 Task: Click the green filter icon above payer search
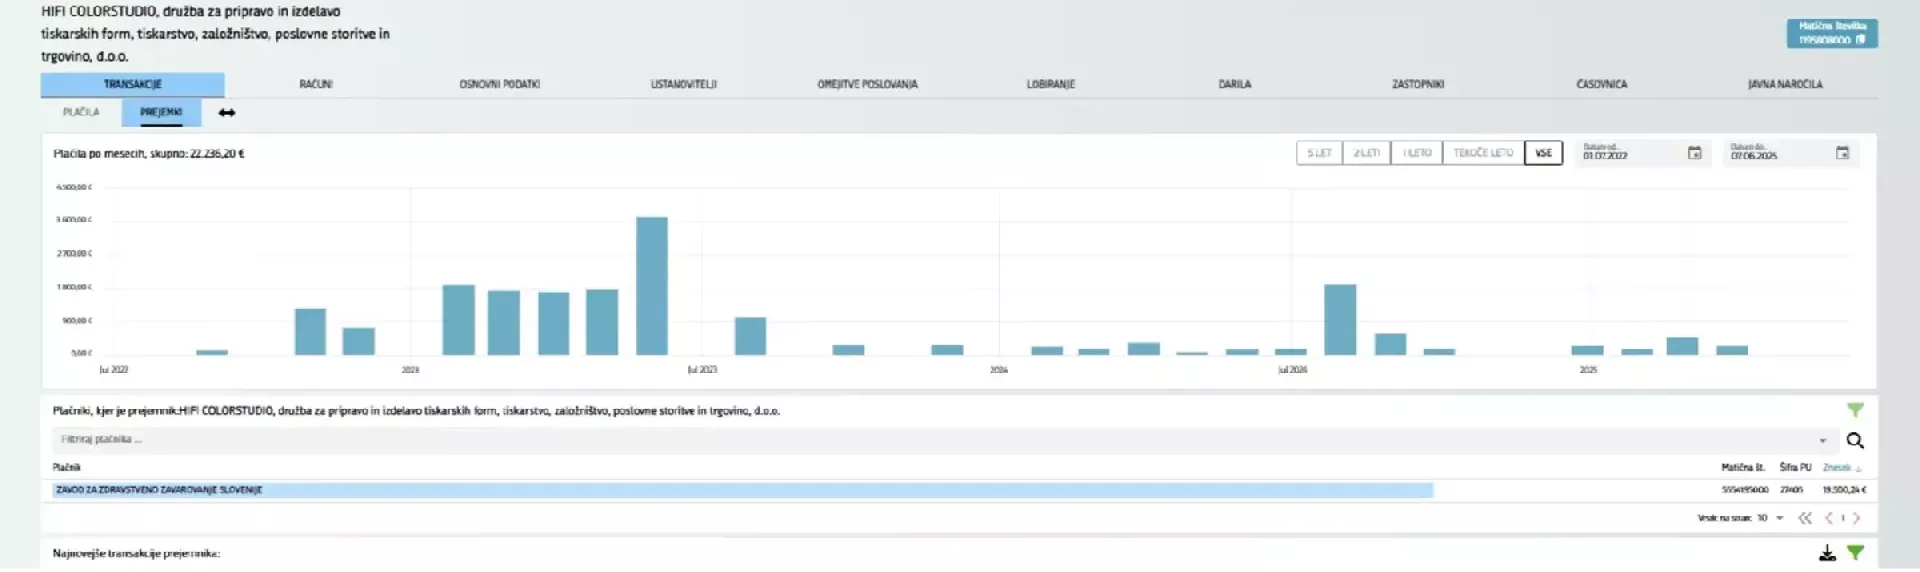click(x=1855, y=410)
